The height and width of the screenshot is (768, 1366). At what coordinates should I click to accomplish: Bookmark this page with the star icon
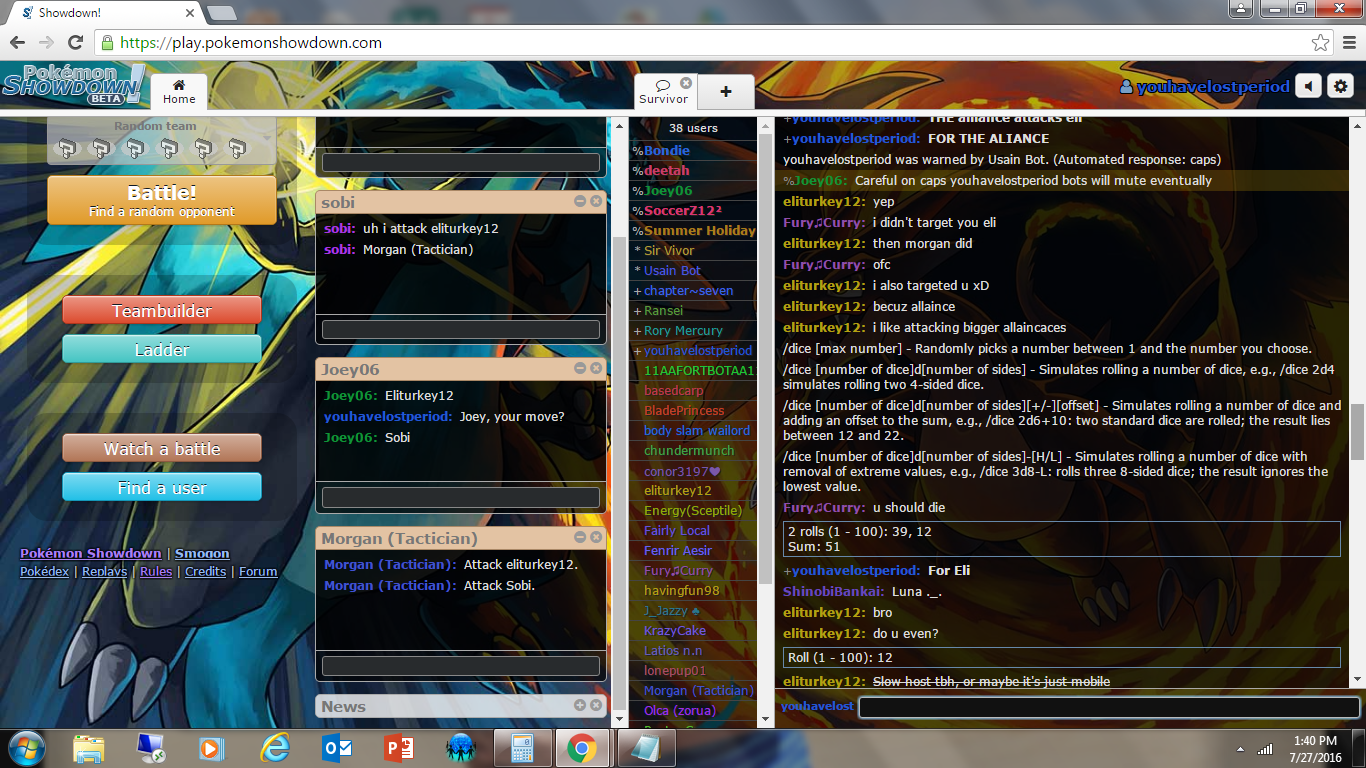click(1321, 43)
